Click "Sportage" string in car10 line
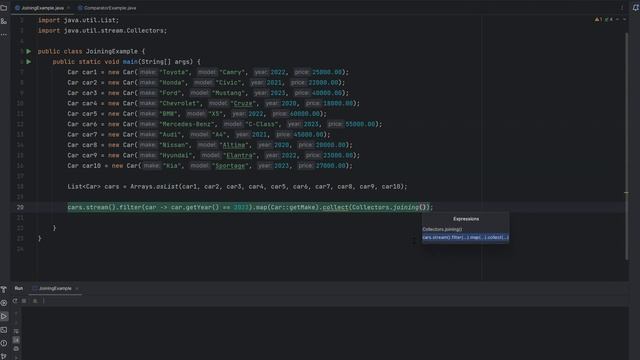The height and width of the screenshot is (360, 640). click(x=230, y=166)
